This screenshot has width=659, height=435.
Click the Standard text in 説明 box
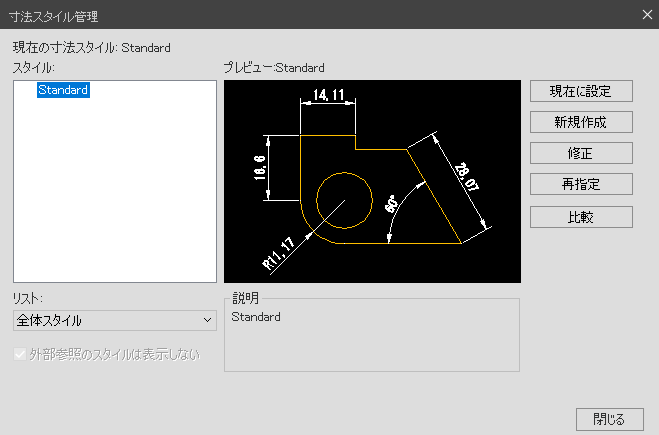(x=256, y=317)
